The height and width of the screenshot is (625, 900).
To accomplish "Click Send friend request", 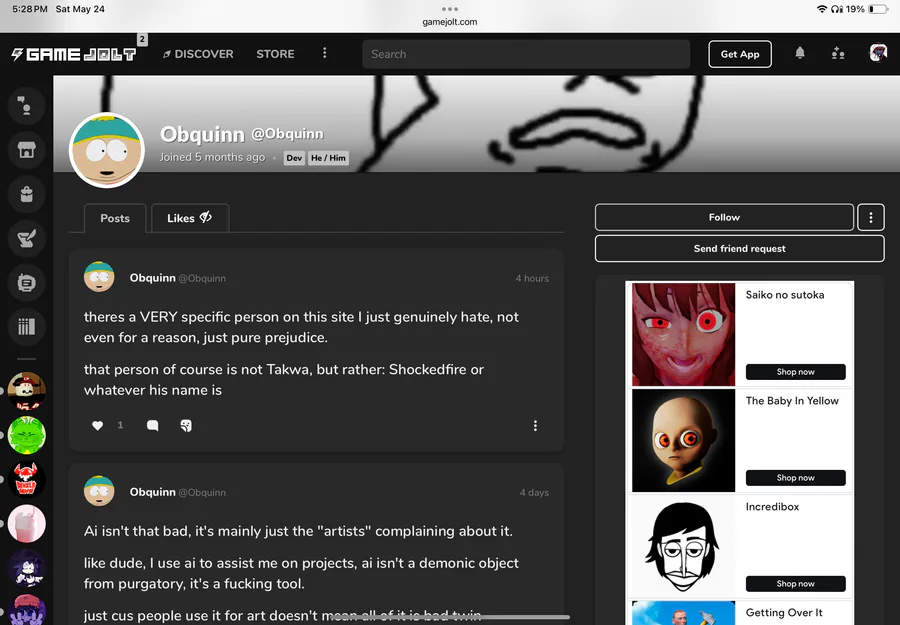I will coord(739,249).
